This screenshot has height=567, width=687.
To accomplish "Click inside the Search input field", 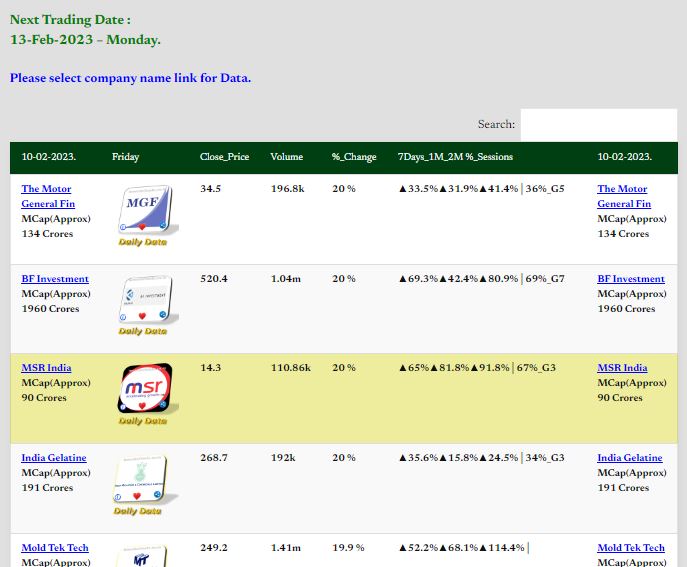I will point(598,124).
